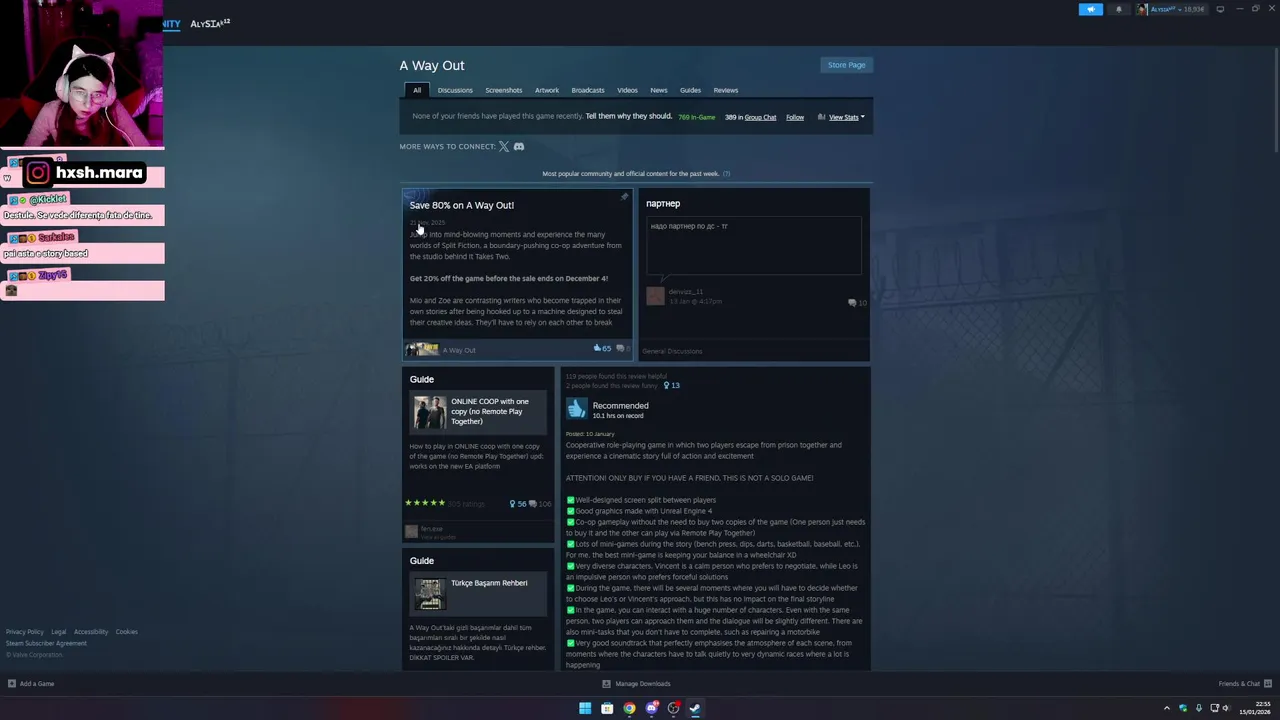Click the stats icon beside View Stats

(x=821, y=117)
